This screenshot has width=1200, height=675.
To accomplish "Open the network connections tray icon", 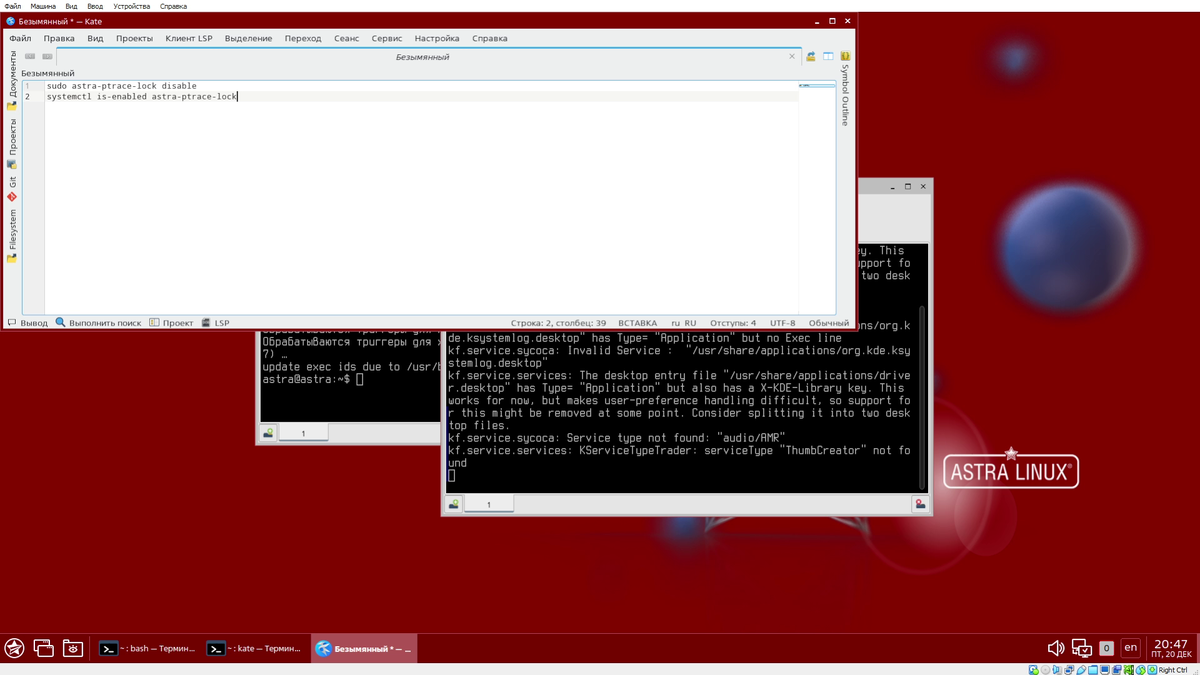I will [1082, 648].
